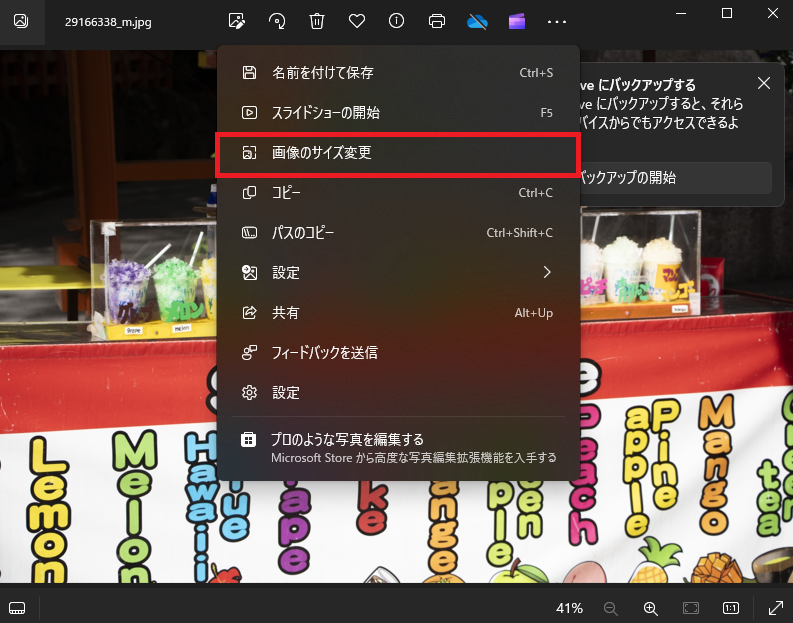
Task: Choose 共有 from the menu
Action: point(398,313)
